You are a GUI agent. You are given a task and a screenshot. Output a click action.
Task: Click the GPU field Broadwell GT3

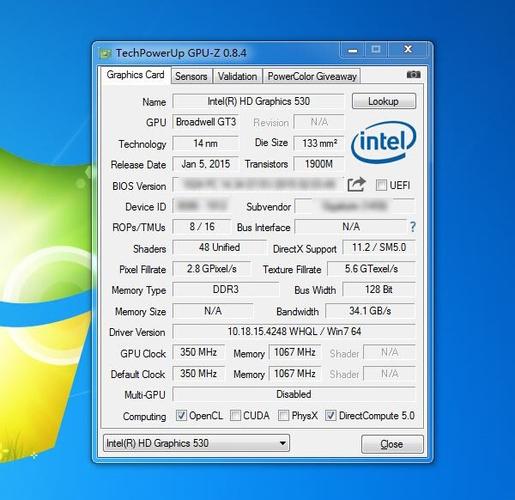coord(206,122)
